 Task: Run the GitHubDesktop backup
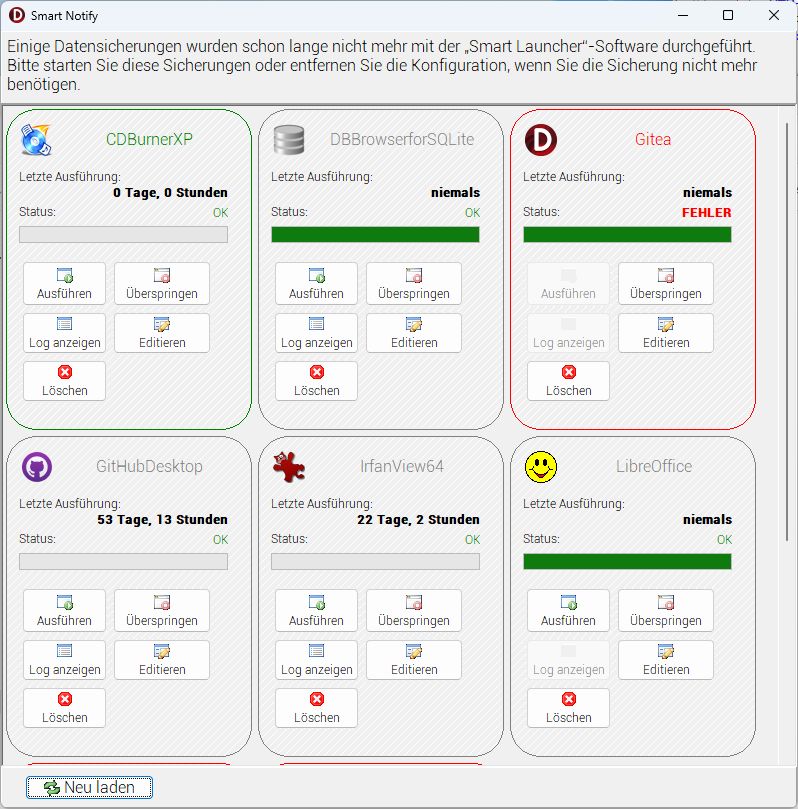(64, 610)
